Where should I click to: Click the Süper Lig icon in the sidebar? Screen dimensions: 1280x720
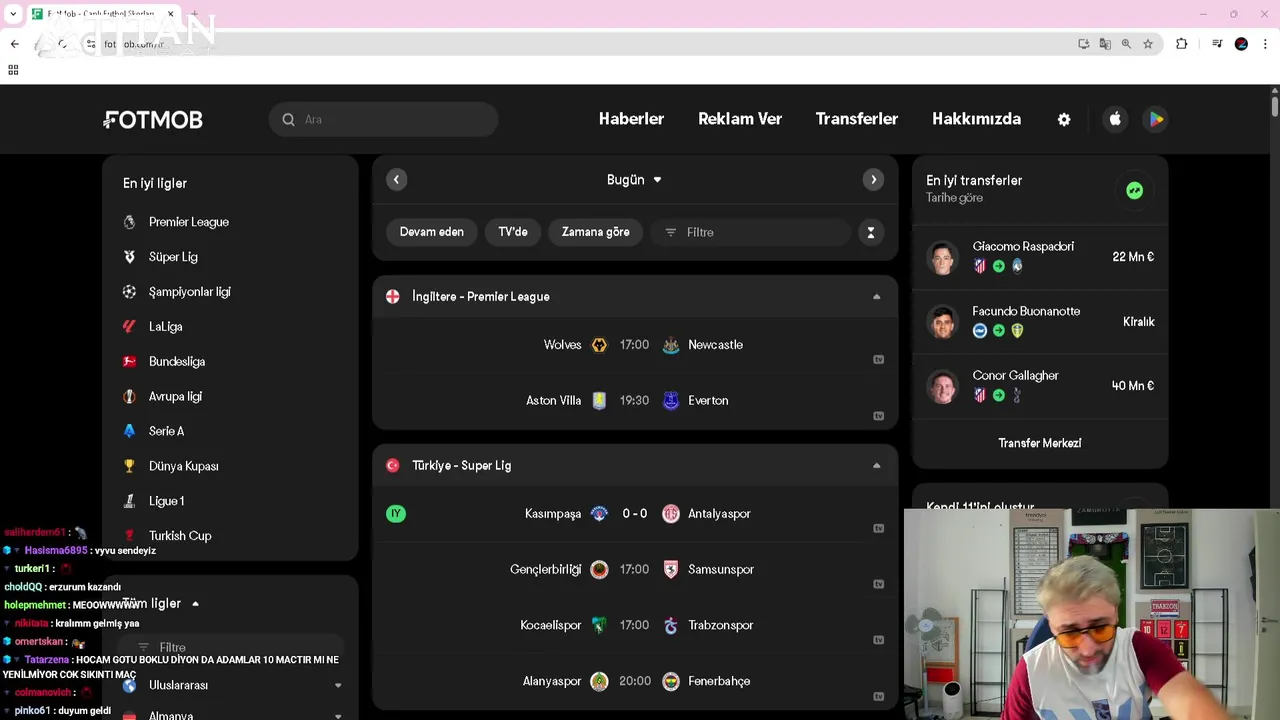click(129, 257)
